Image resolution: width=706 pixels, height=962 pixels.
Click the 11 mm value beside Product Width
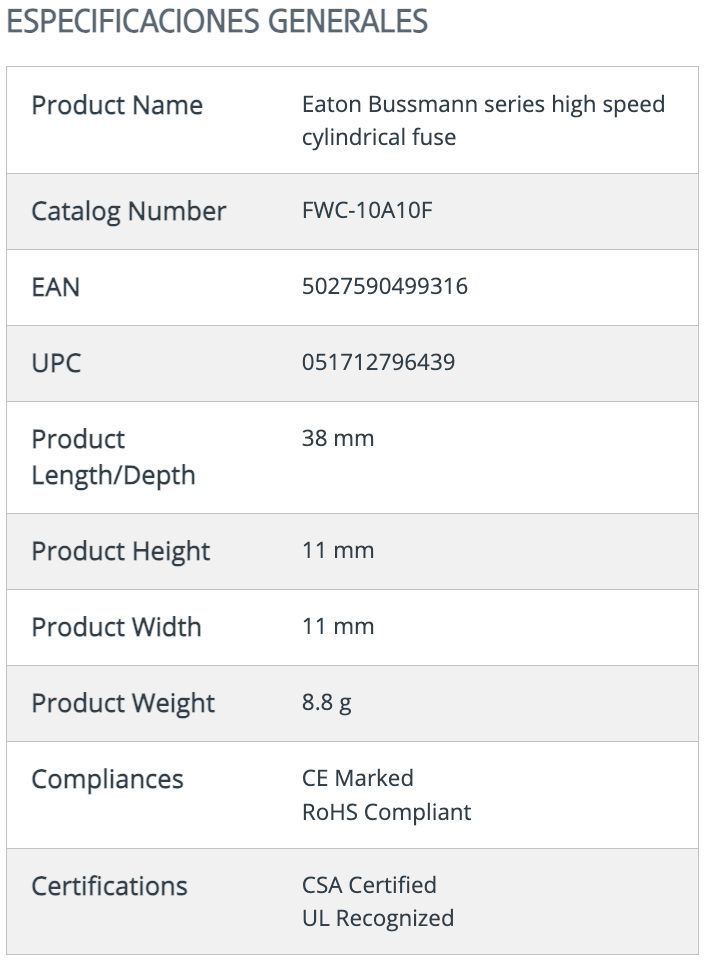[x=338, y=626]
